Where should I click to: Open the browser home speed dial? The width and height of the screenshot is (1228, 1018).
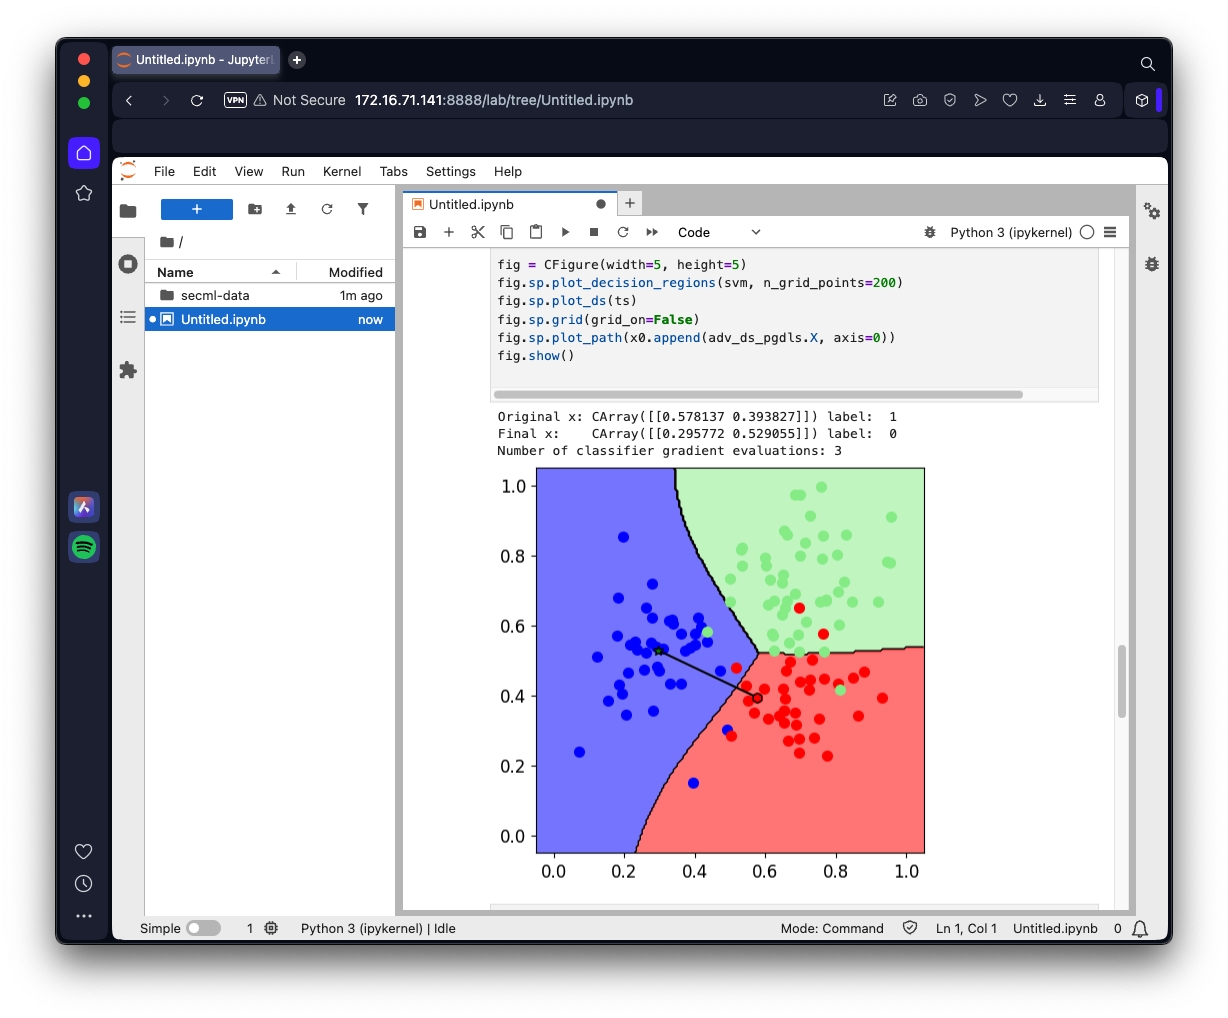(x=84, y=153)
